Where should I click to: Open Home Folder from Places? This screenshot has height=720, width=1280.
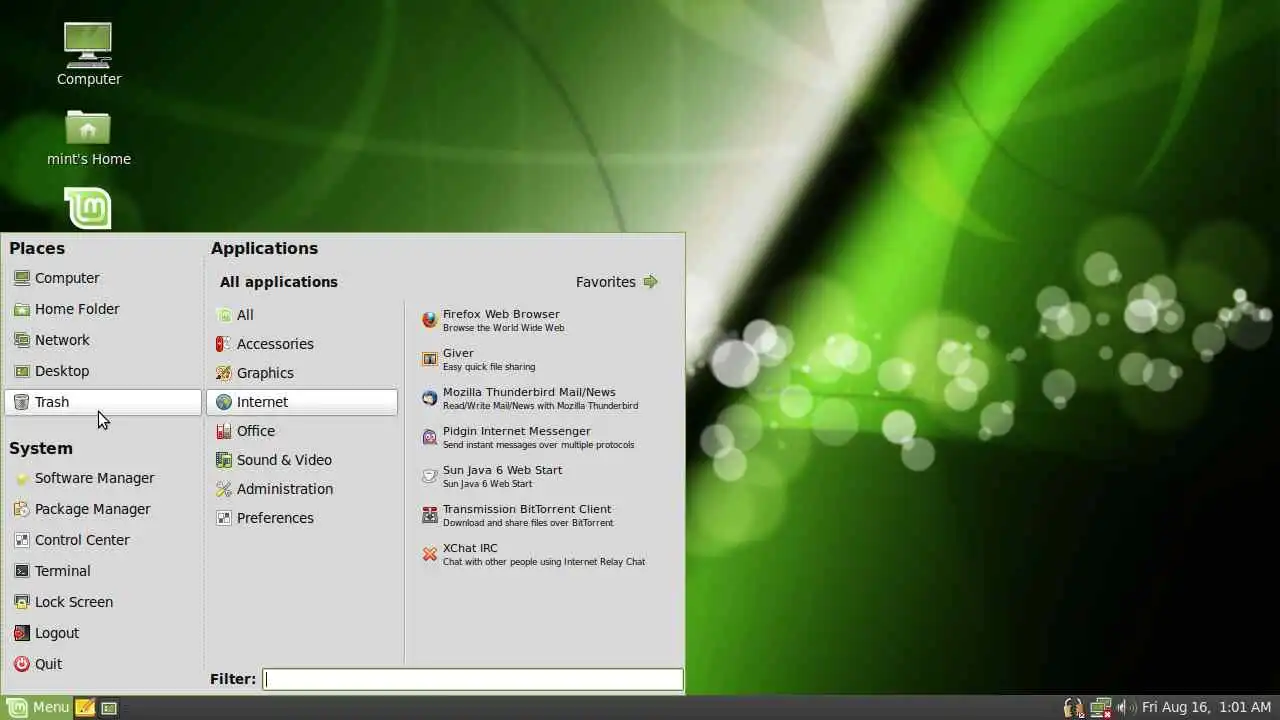click(103, 309)
